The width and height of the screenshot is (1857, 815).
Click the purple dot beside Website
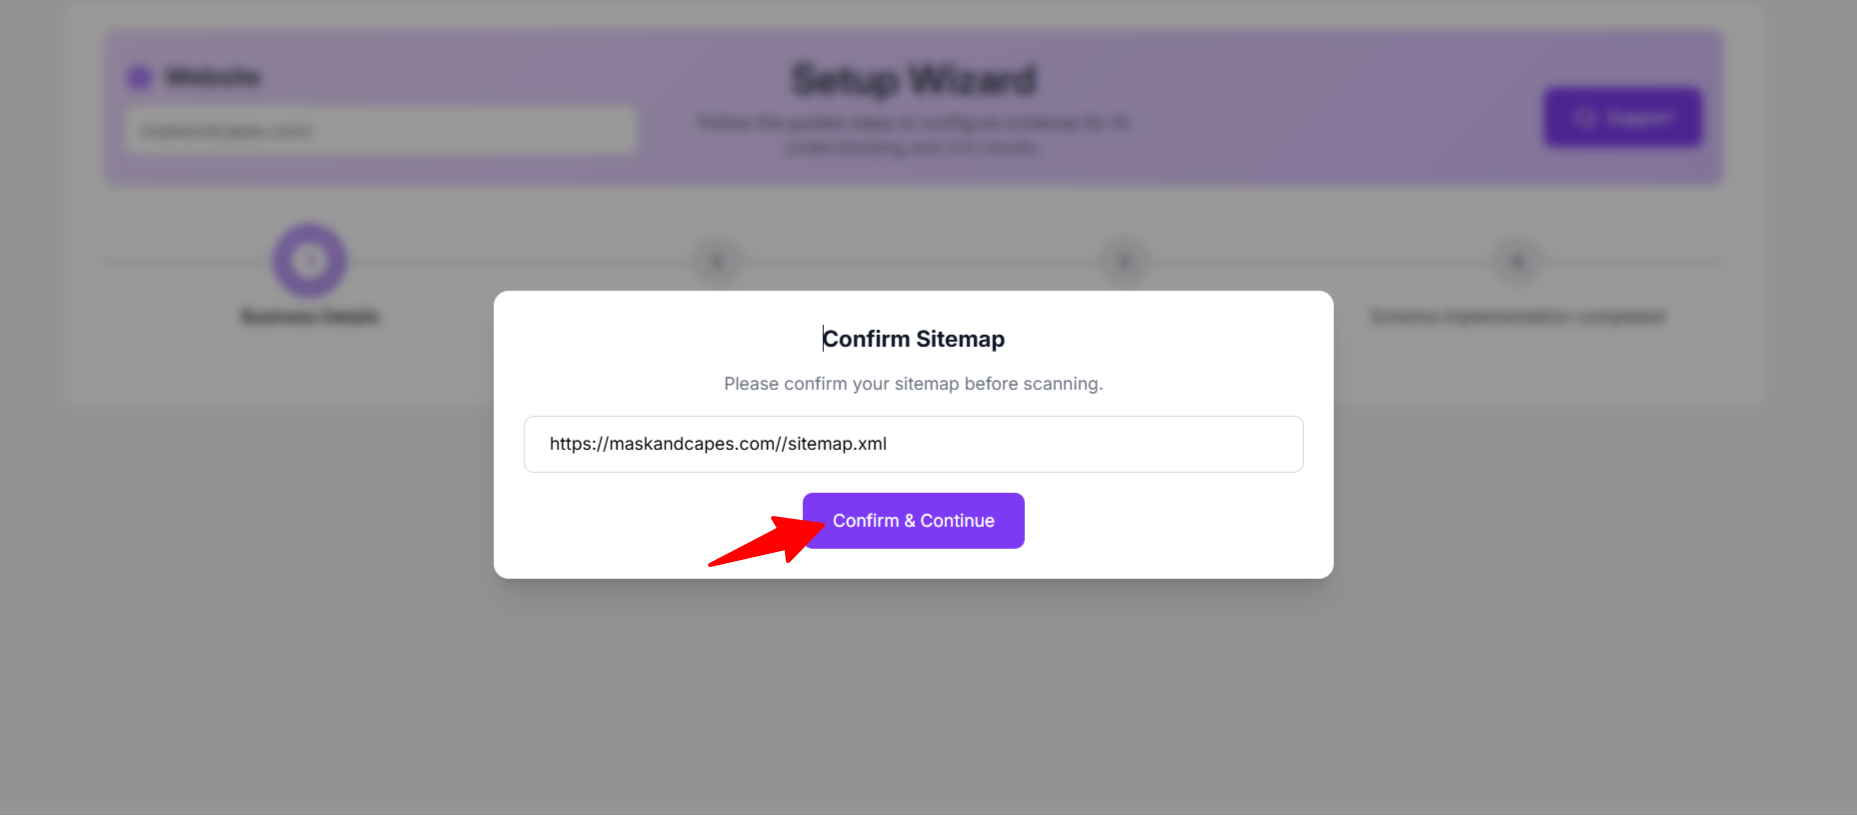[139, 77]
